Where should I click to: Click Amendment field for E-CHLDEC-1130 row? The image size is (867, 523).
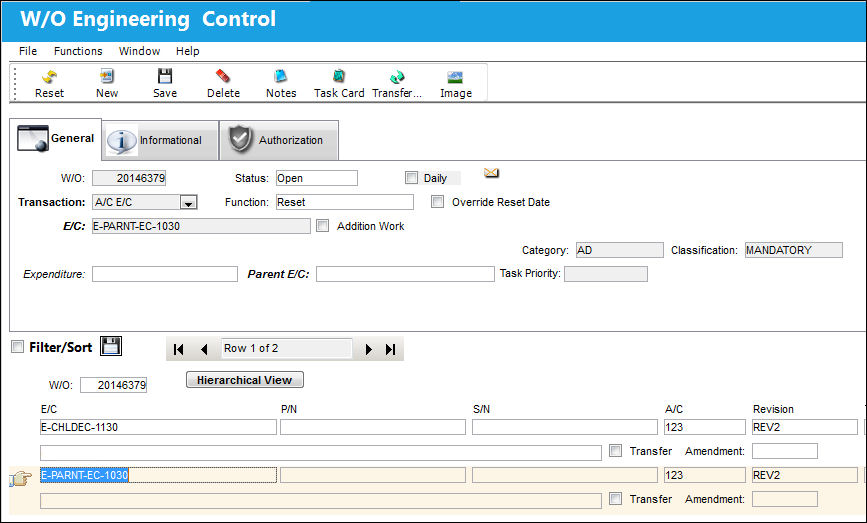[x=785, y=451]
